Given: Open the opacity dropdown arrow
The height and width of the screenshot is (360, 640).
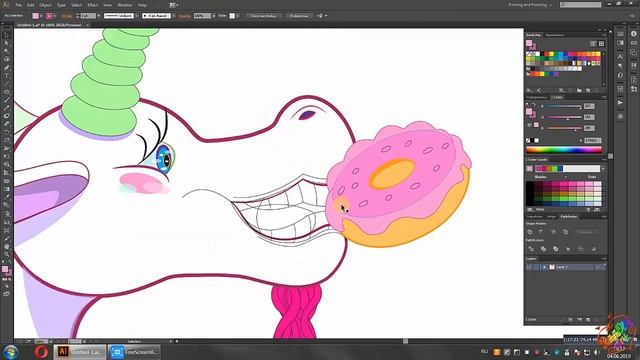Looking at the screenshot, I should pyautogui.click(x=214, y=16).
